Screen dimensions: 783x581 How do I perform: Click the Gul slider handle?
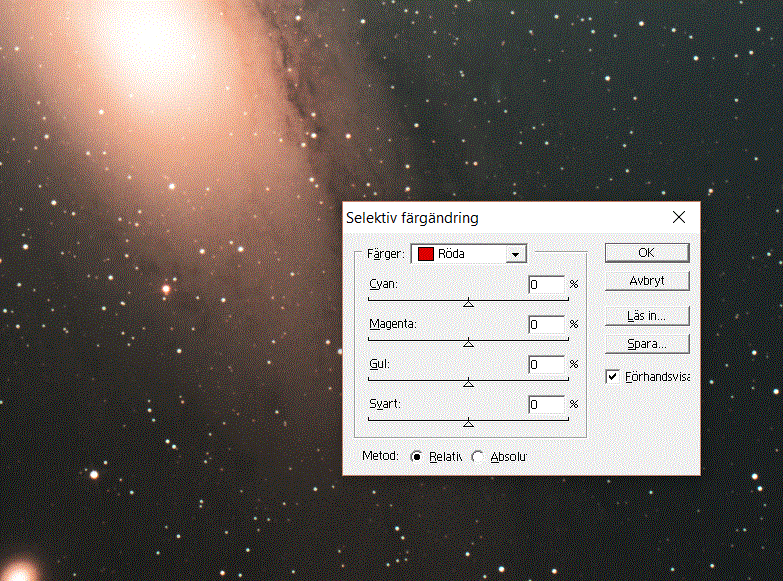click(468, 383)
